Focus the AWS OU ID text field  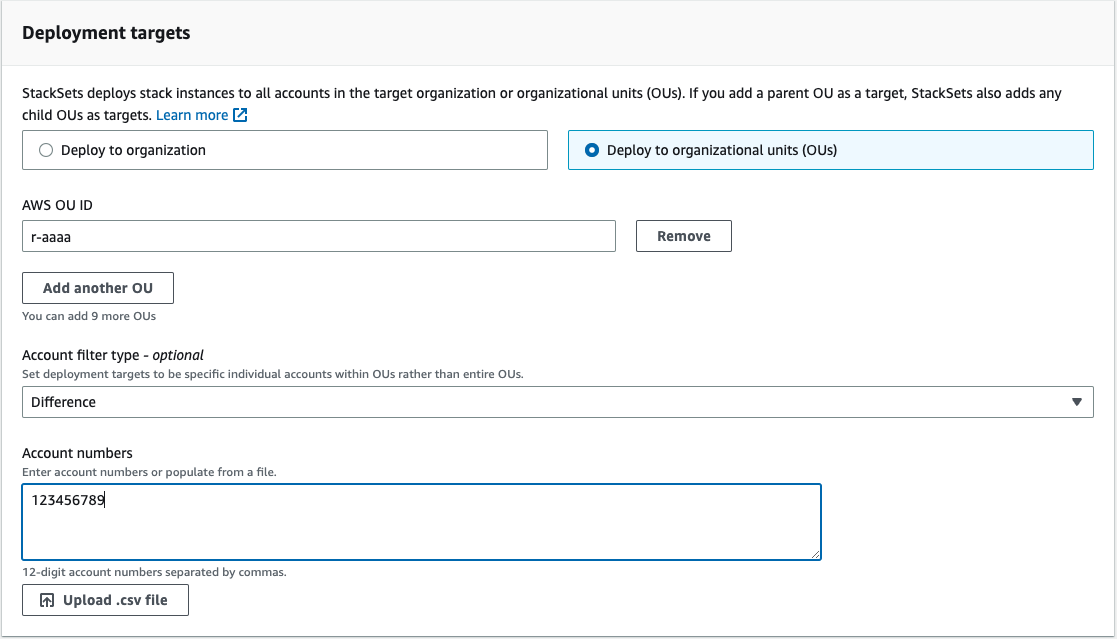(x=318, y=236)
